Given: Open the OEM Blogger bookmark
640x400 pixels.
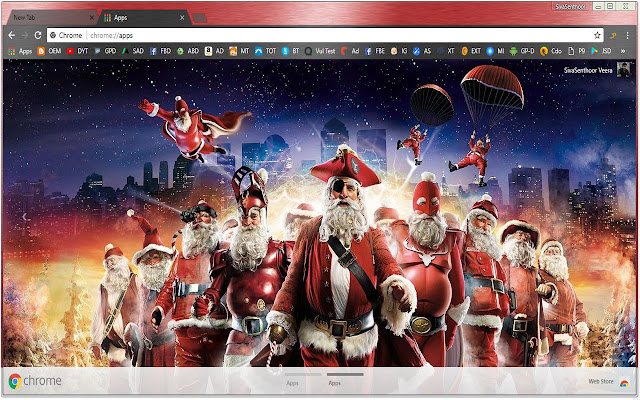Looking at the screenshot, I should [x=49, y=51].
